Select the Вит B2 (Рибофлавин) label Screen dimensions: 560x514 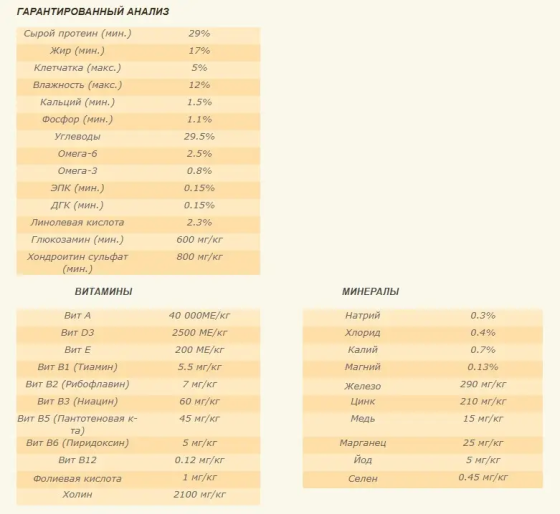78,384
